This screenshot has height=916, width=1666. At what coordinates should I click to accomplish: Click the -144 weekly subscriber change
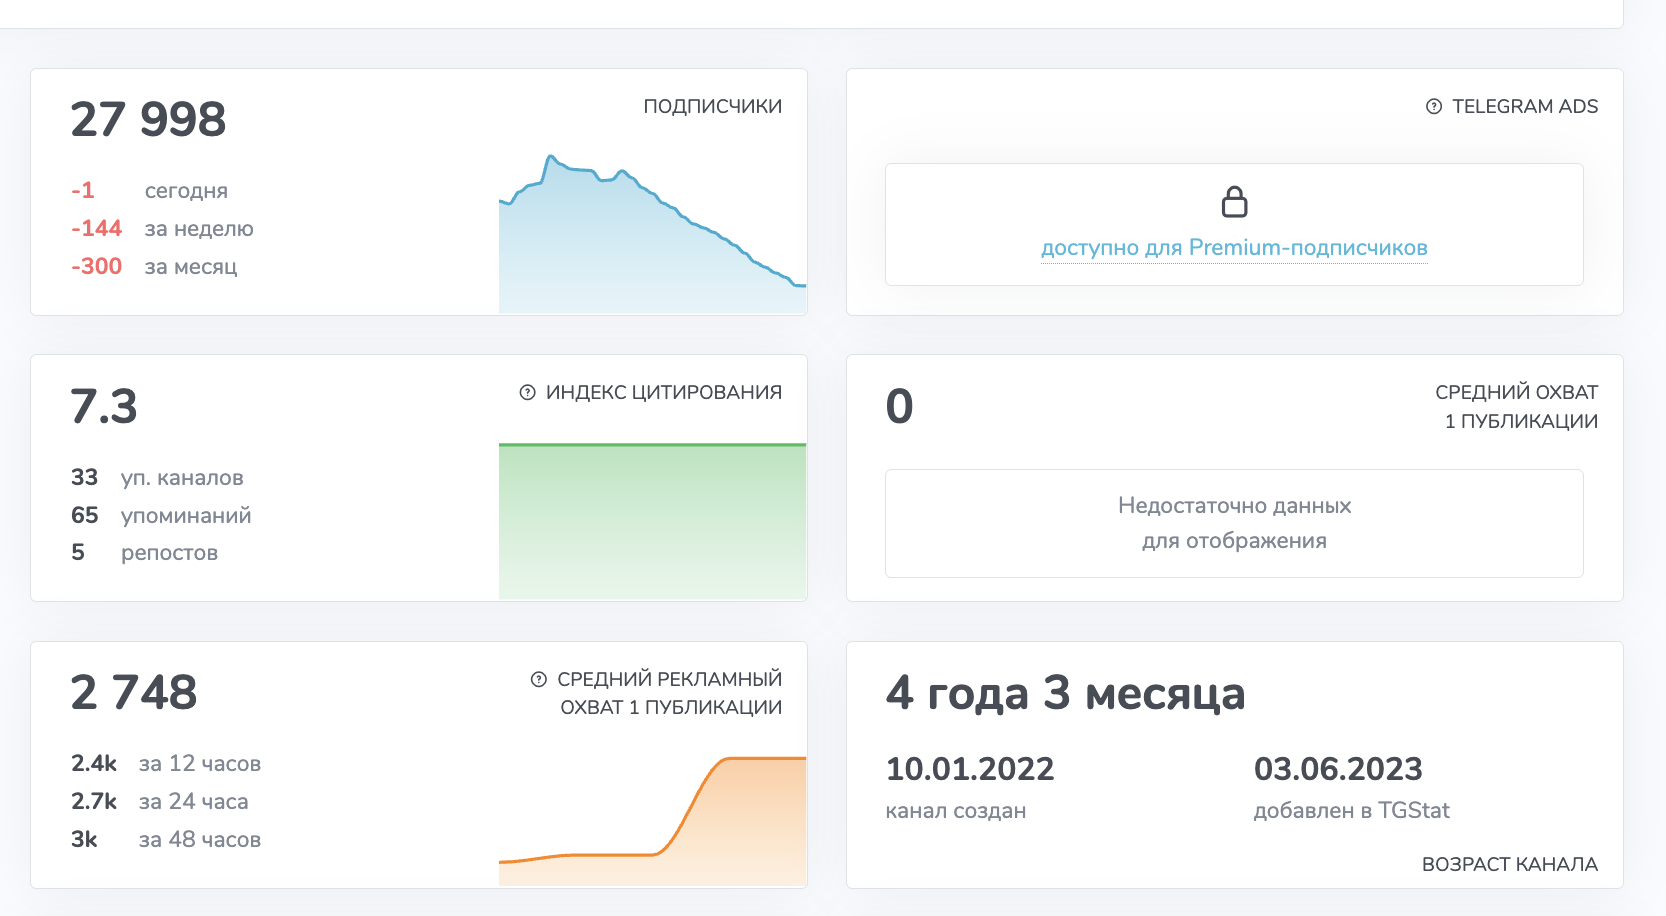coord(96,228)
